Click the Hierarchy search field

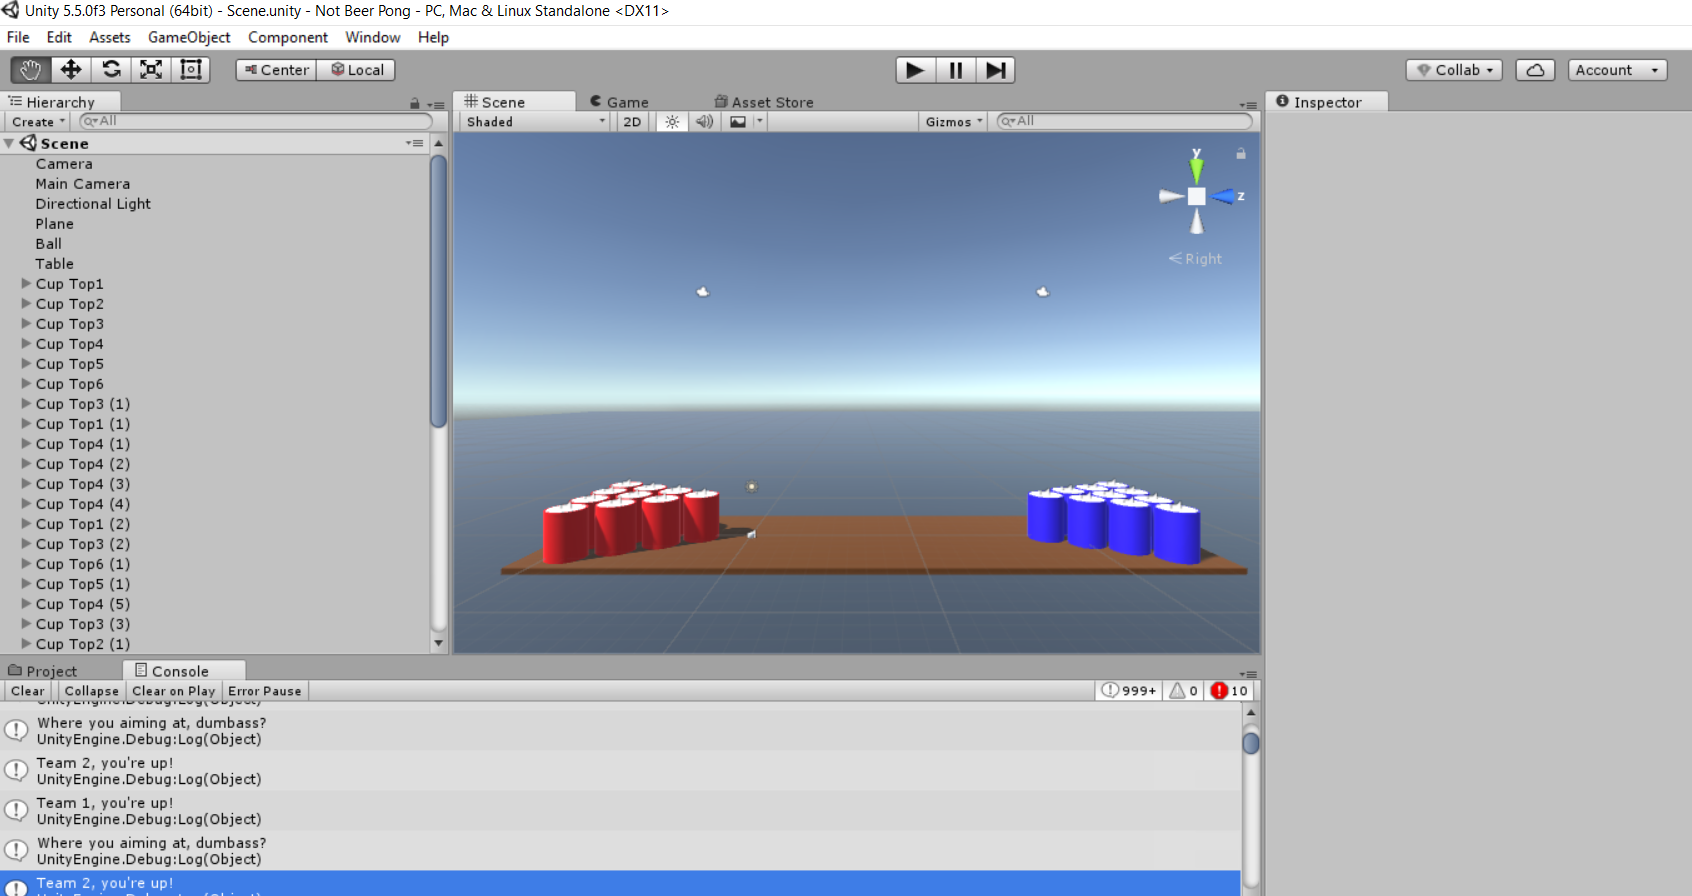[x=256, y=121]
